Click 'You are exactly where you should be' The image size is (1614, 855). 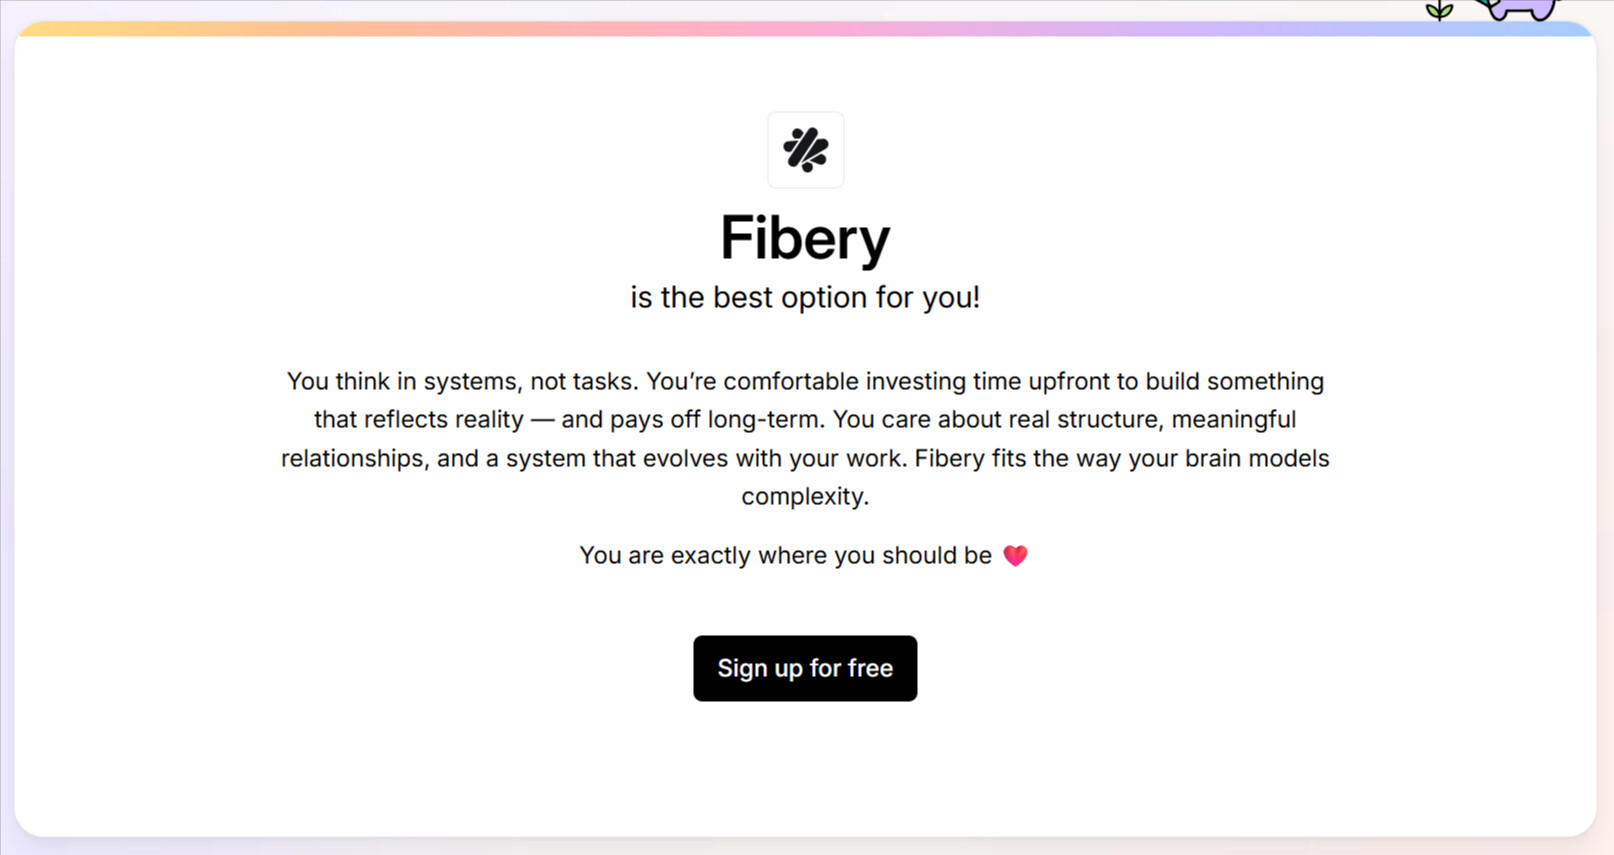tap(785, 556)
